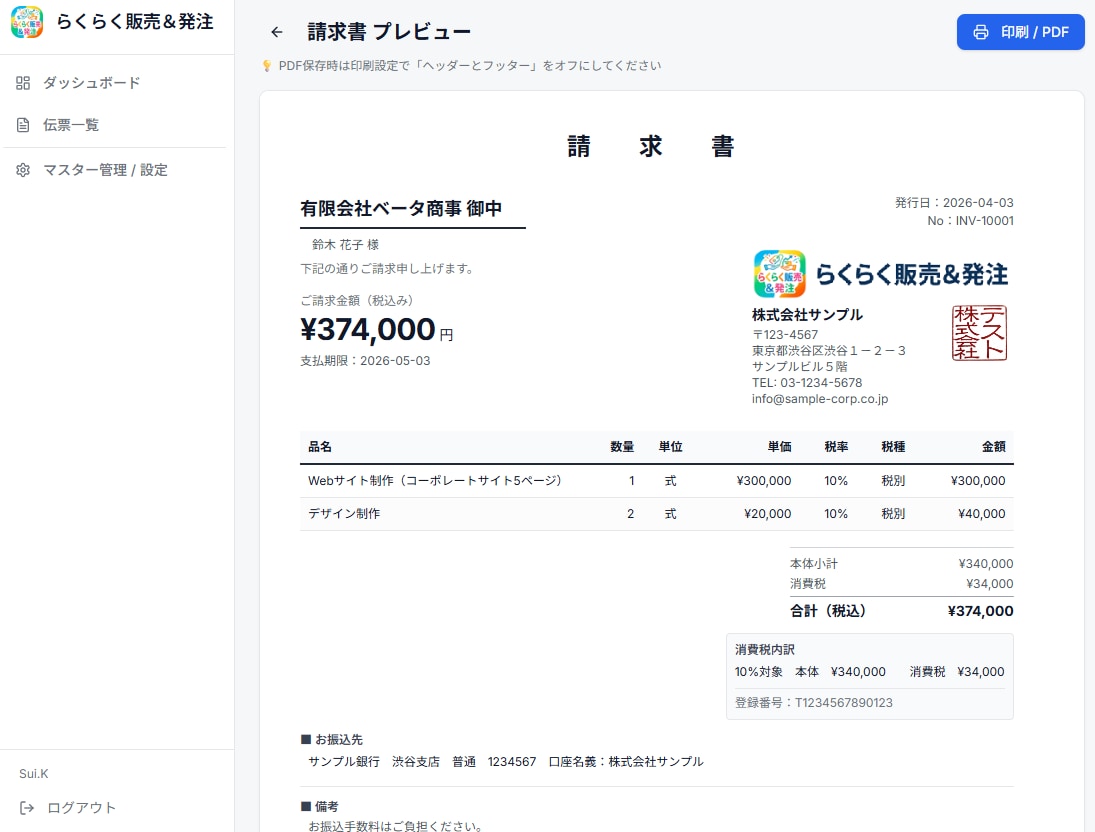
Task: Click the 支払期限:2026-05-03 line
Action: 365,360
